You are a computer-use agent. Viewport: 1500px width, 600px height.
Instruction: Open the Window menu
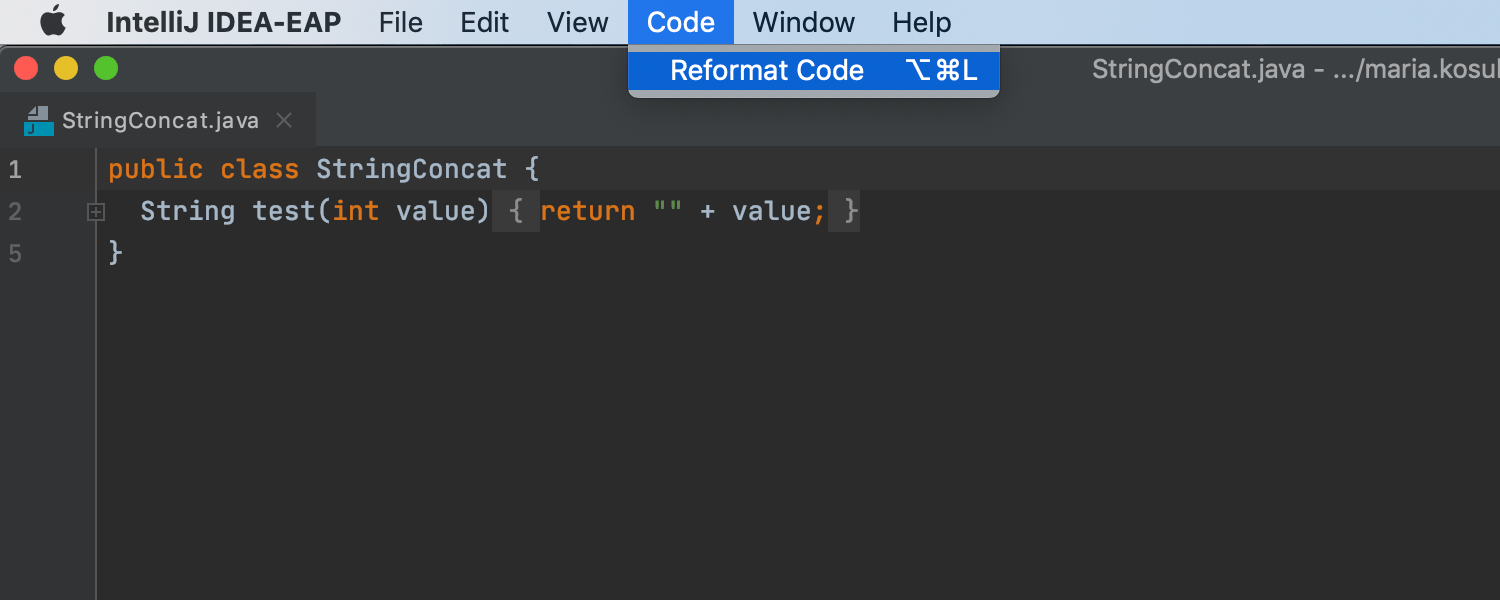pos(804,22)
